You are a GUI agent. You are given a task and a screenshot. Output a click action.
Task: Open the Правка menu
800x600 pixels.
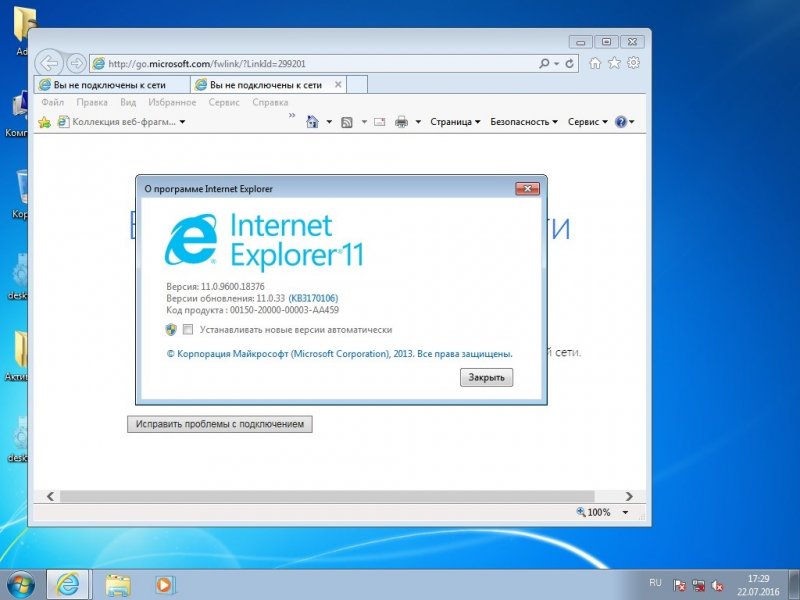coord(92,102)
